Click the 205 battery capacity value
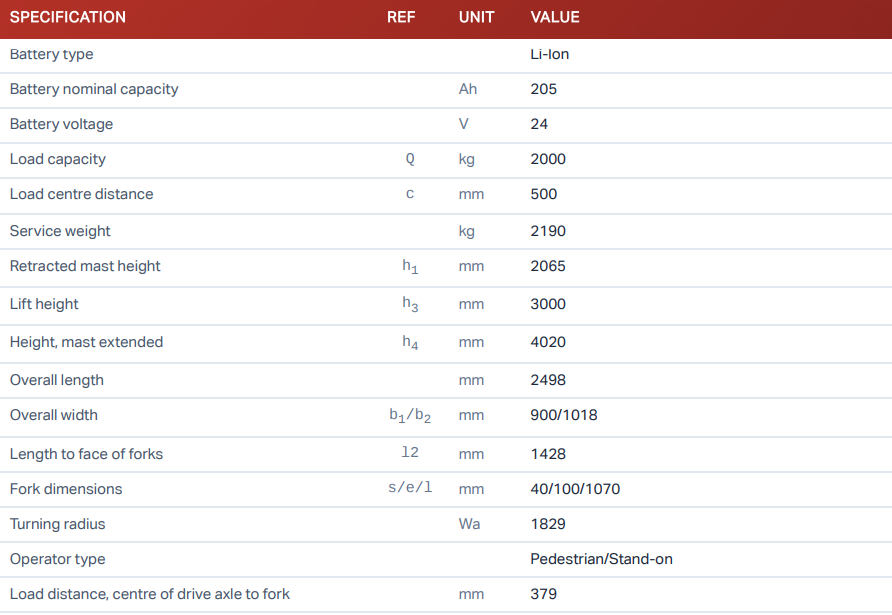The width and height of the screenshot is (892, 615). [543, 89]
